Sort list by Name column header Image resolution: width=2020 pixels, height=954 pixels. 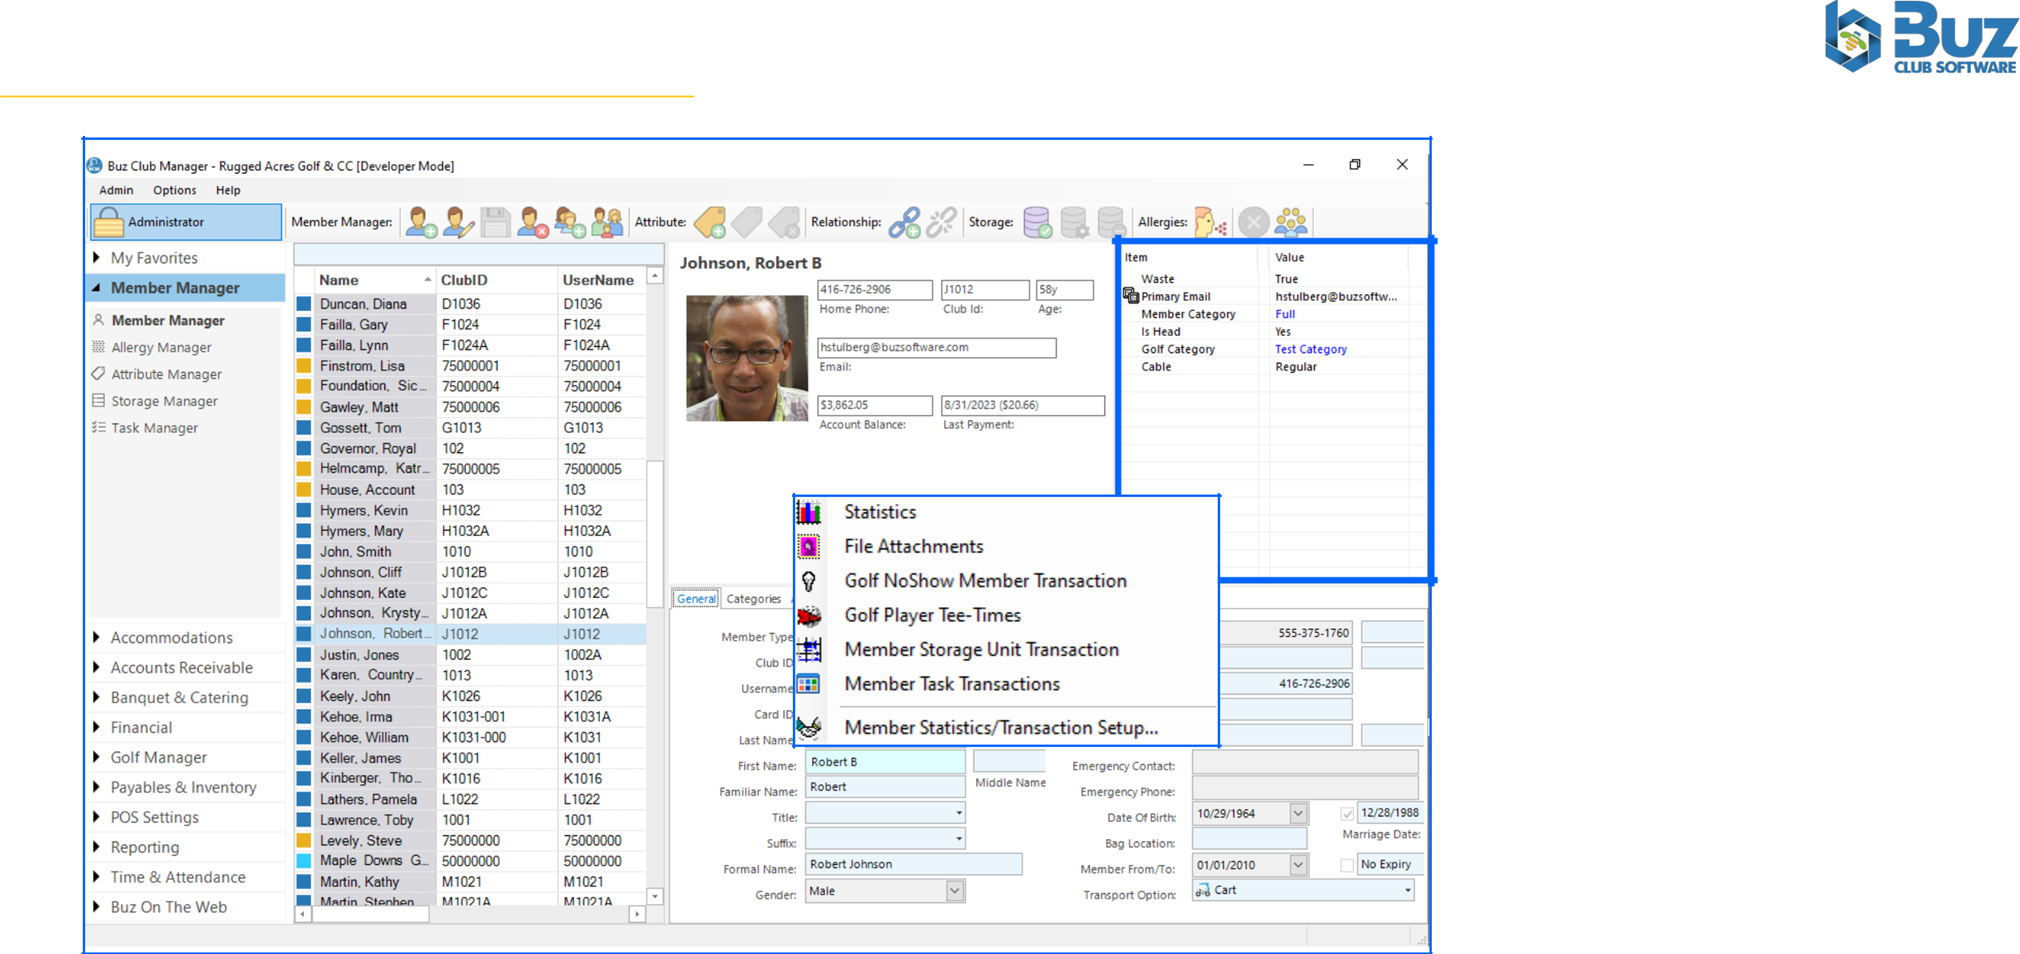pos(374,280)
